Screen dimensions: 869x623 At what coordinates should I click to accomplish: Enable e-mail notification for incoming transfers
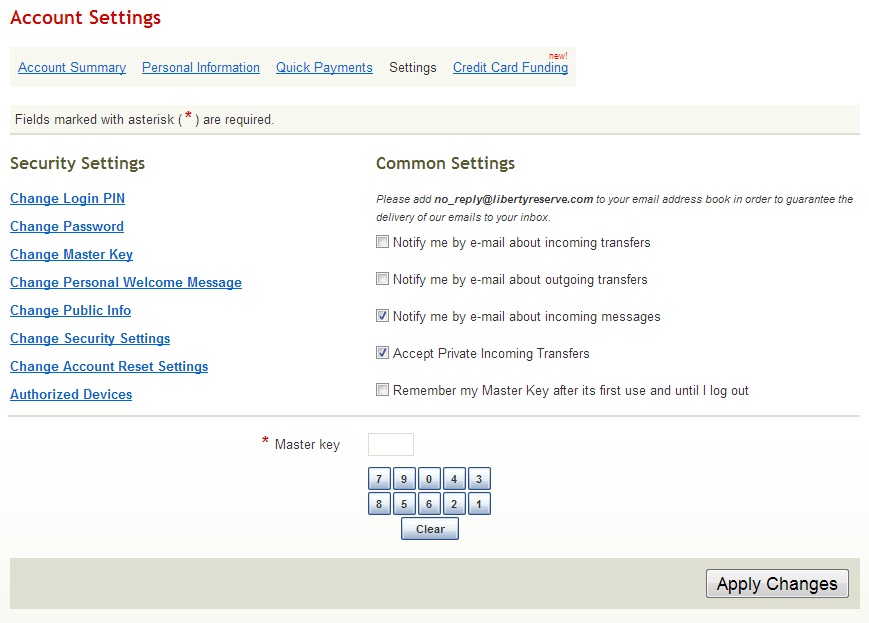coord(382,242)
